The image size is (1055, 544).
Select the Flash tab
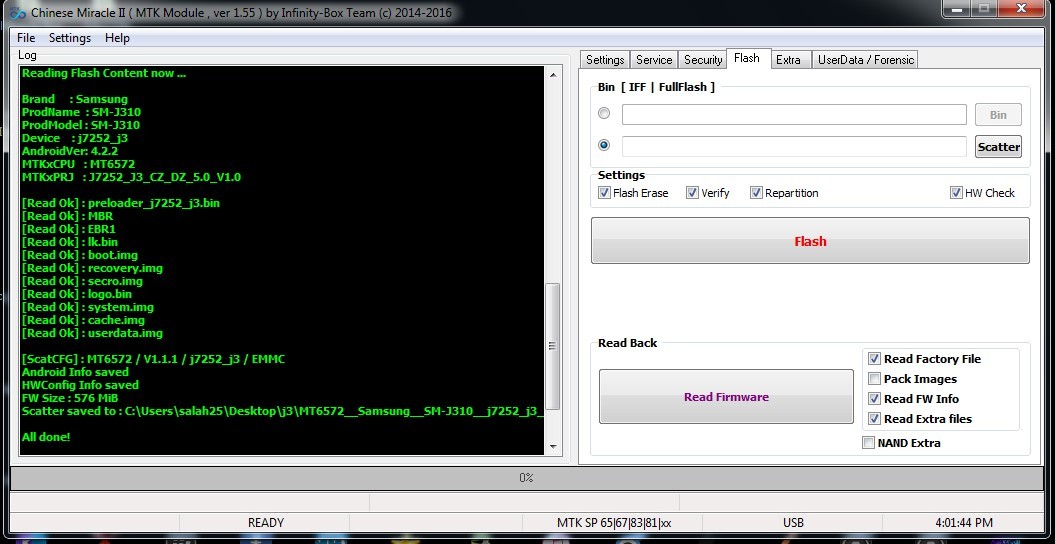(747, 59)
